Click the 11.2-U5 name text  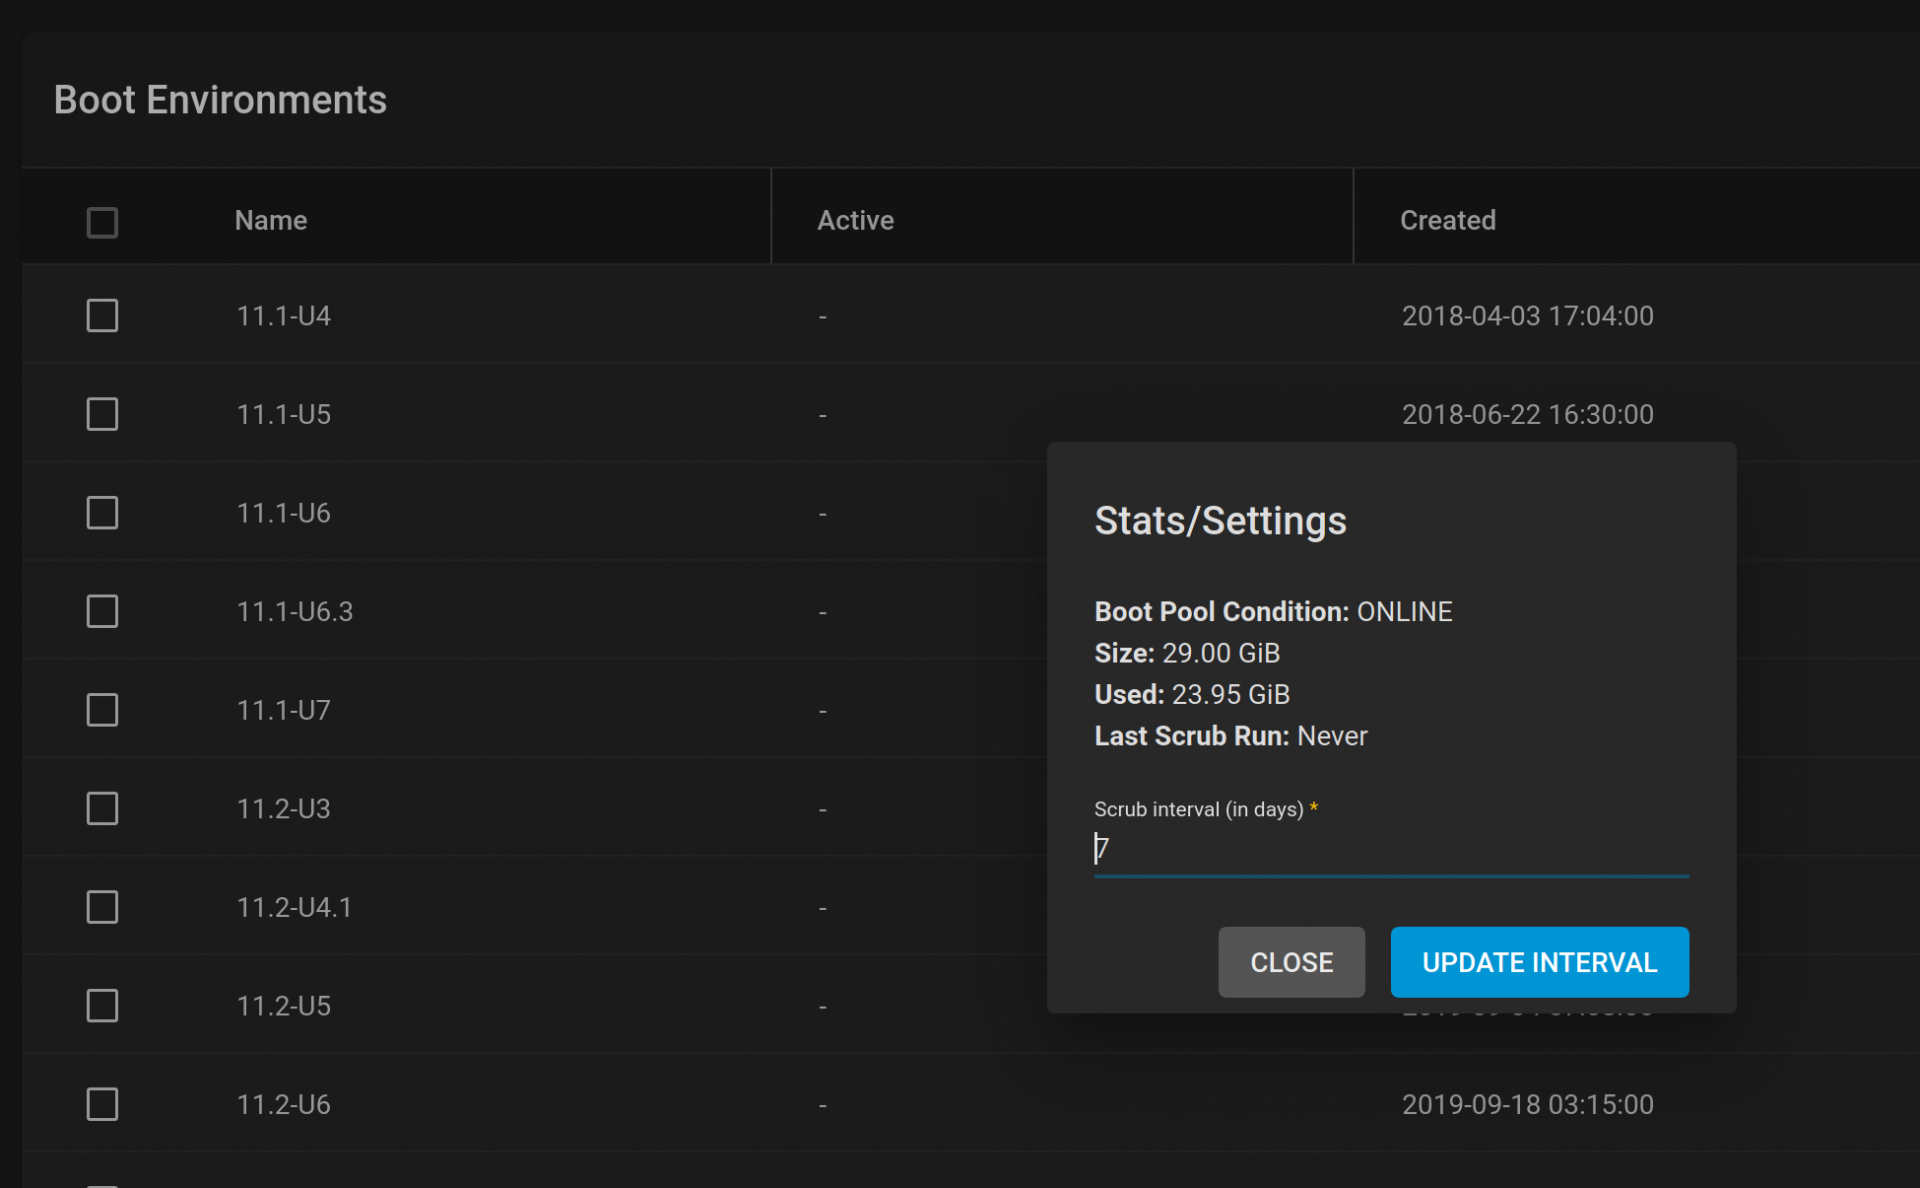coord(283,1005)
